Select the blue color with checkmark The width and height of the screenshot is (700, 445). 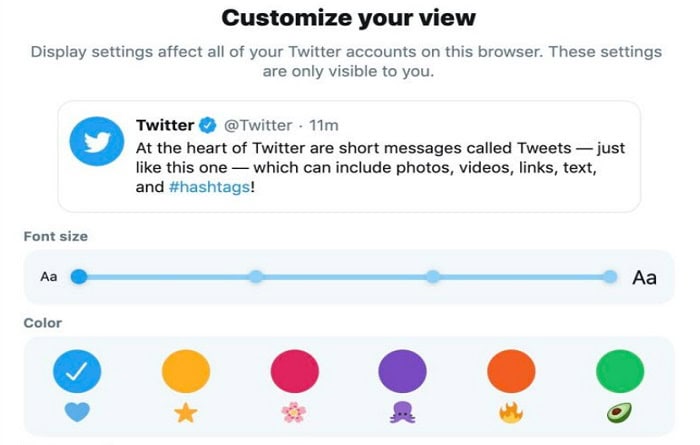(x=77, y=371)
